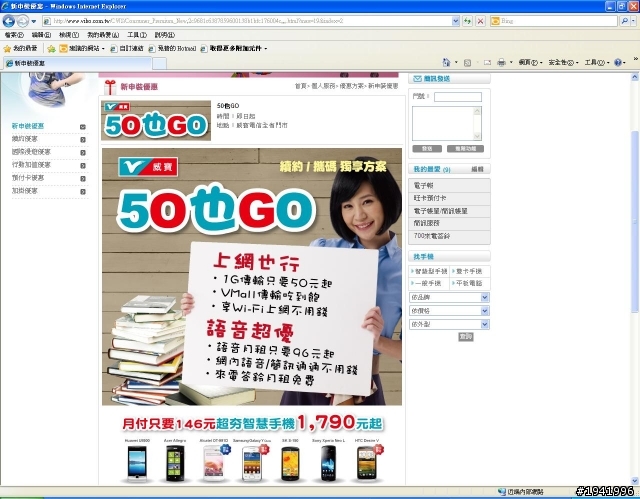The width and height of the screenshot is (640, 499).
Task: Click the 免費的 Hotmail favorites bar link
Action: (x=172, y=49)
